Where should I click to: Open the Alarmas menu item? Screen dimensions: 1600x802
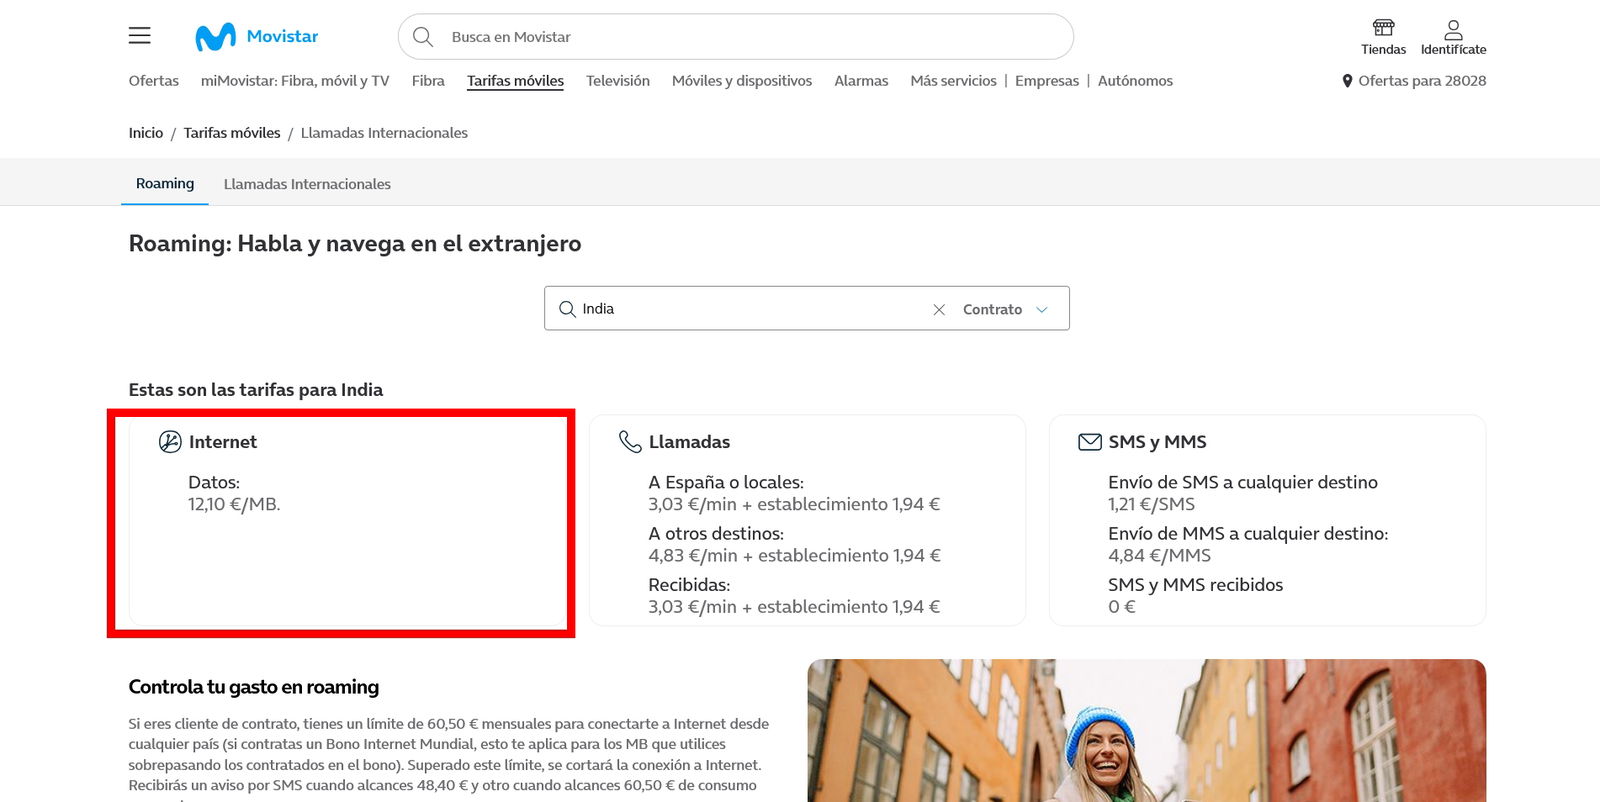pyautogui.click(x=861, y=81)
